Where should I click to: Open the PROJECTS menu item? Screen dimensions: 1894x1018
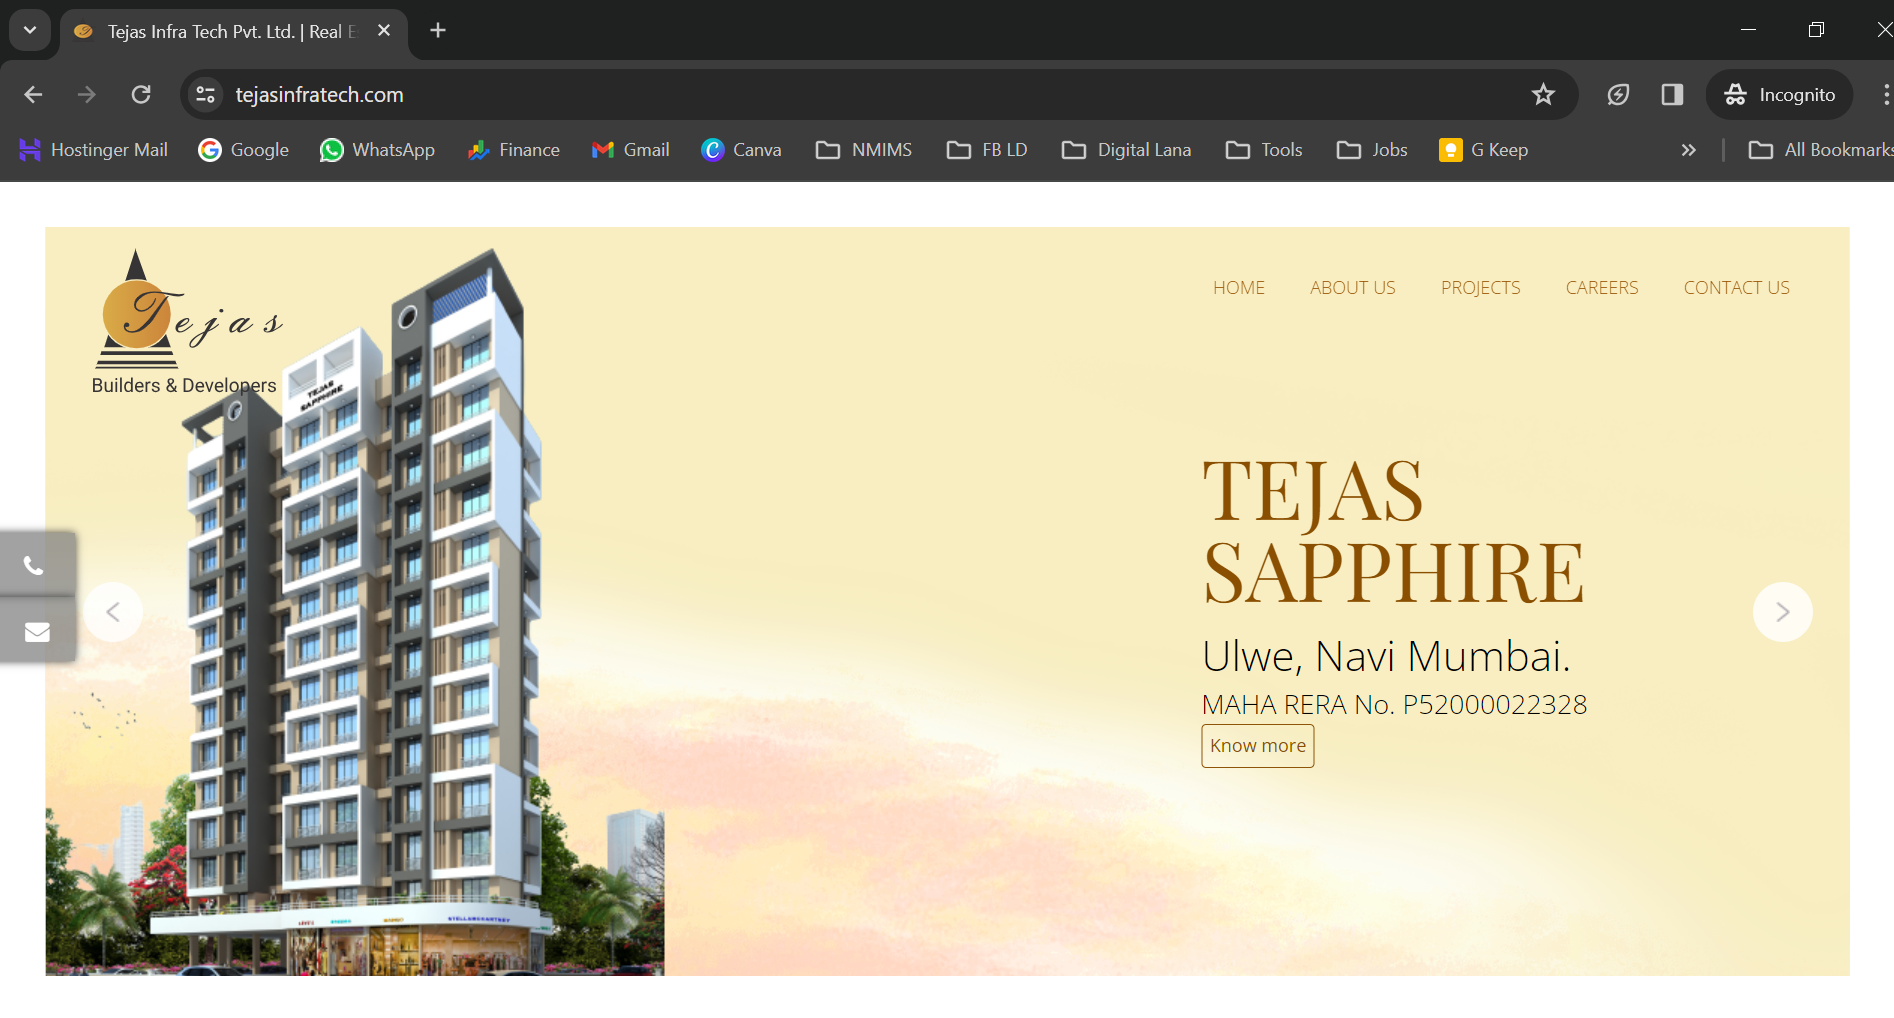tap(1480, 288)
